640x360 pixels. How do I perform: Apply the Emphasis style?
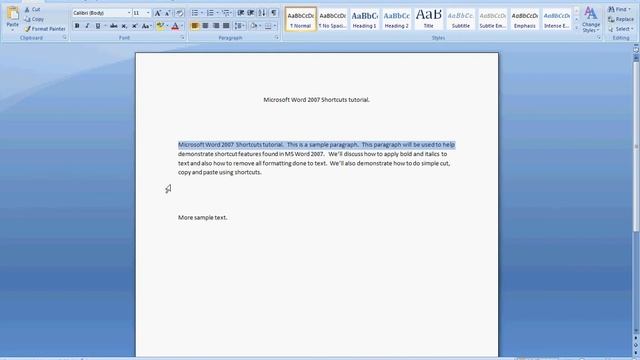point(524,19)
